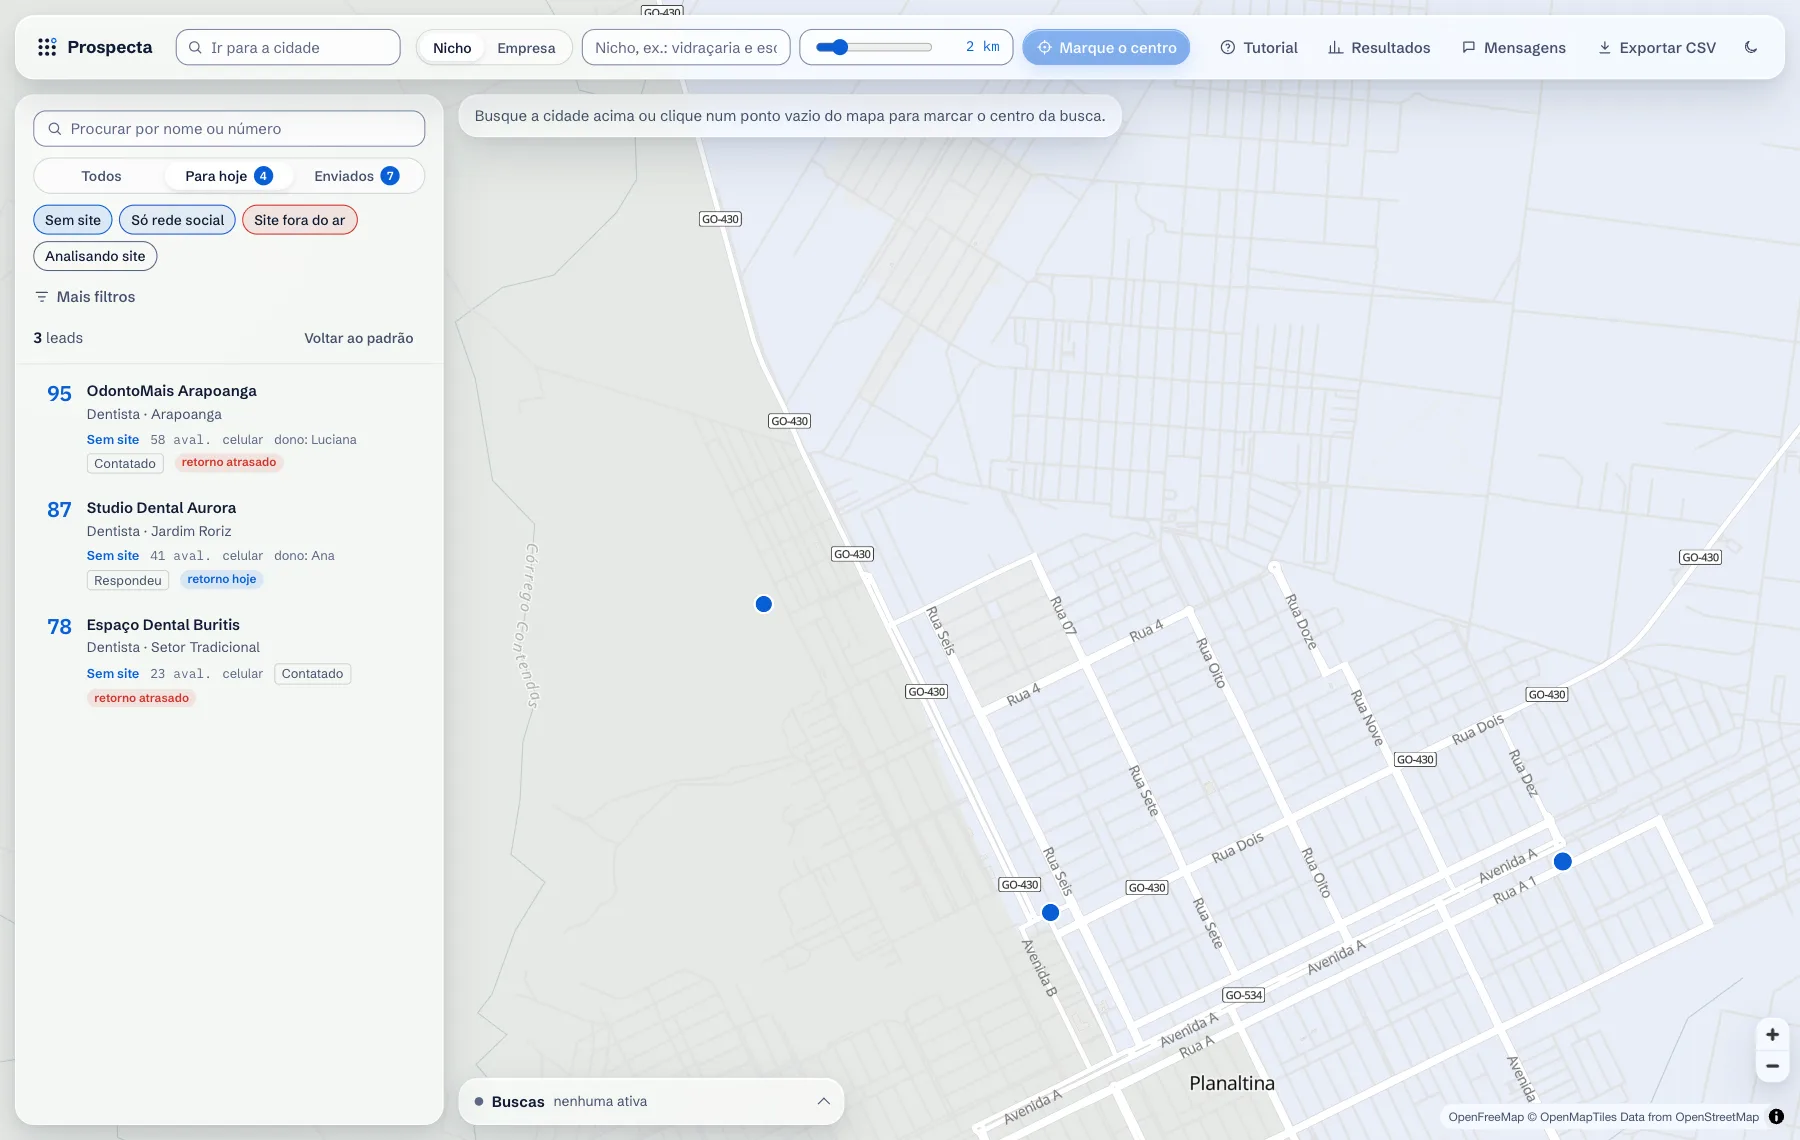Focus Procurar por nome ou número field

click(x=229, y=128)
